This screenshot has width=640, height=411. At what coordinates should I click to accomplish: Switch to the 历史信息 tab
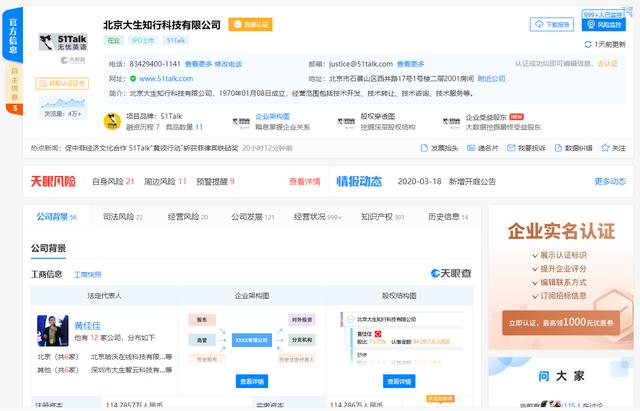tap(448, 217)
